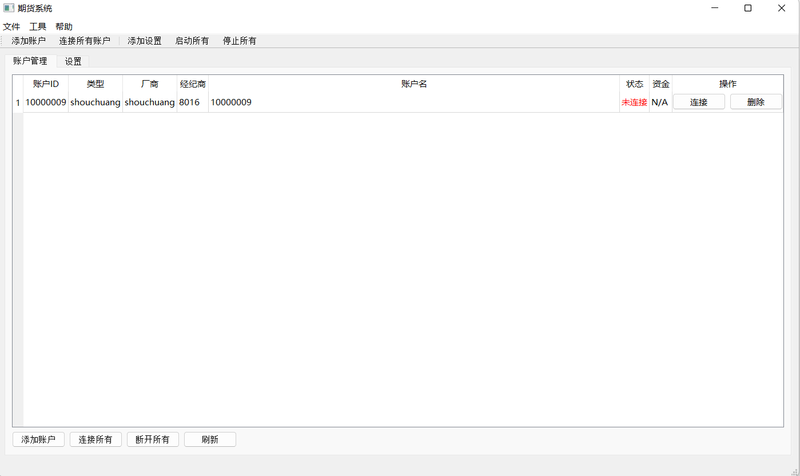
Task: Select the 账户ID column header
Action: [46, 84]
